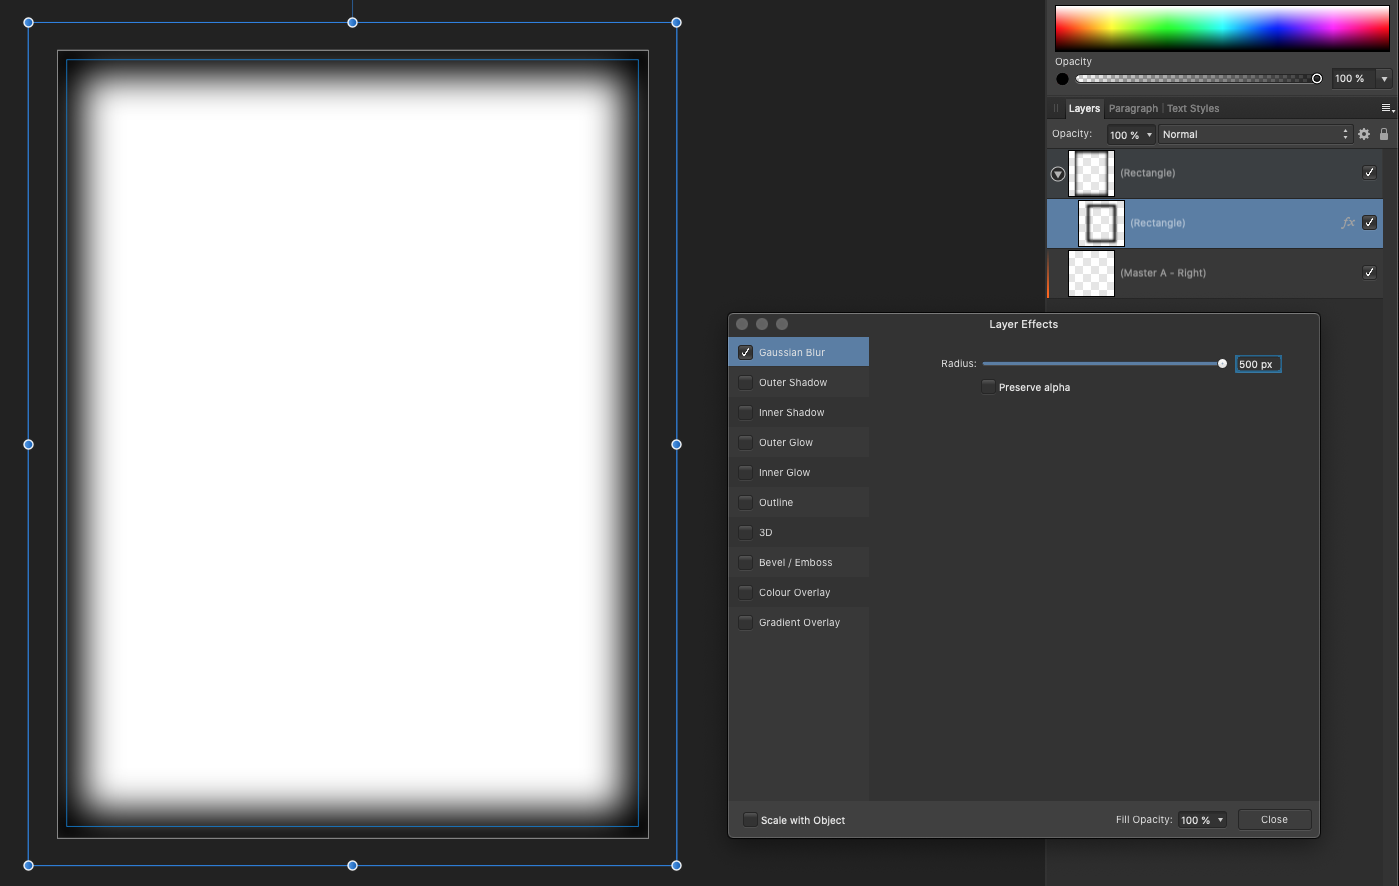Viewport: 1399px width, 886px height.
Task: Enable the Outer Shadow effect checkbox
Action: tap(746, 382)
